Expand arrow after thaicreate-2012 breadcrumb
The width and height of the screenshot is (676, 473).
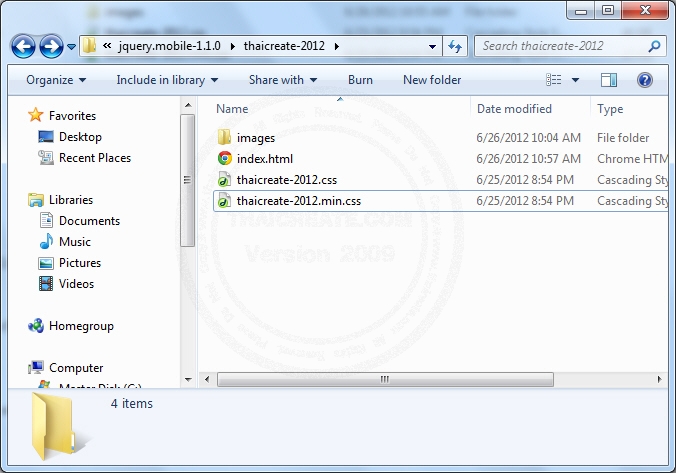pyautogui.click(x=337, y=46)
